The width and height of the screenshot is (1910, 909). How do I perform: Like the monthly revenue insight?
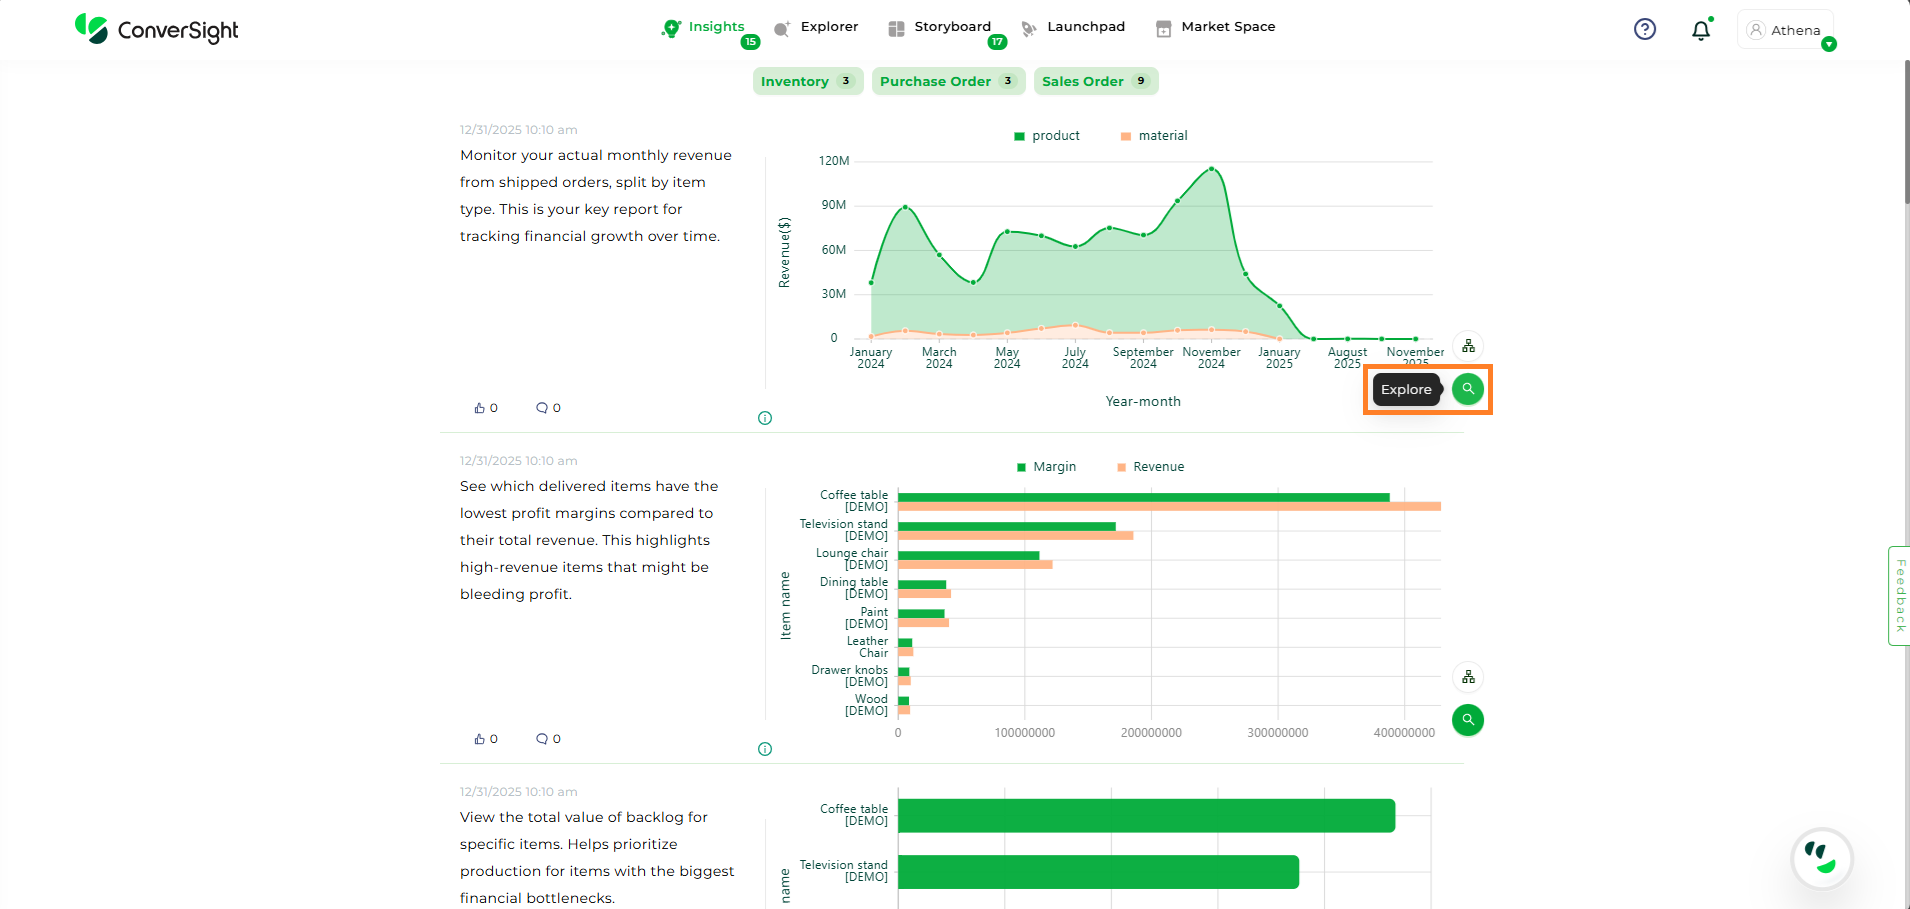[481, 408]
